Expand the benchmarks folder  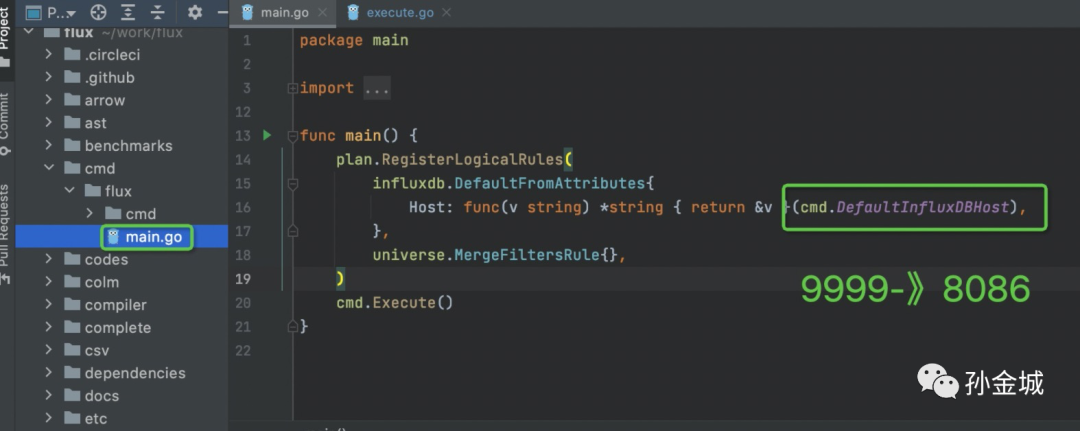tap(49, 146)
